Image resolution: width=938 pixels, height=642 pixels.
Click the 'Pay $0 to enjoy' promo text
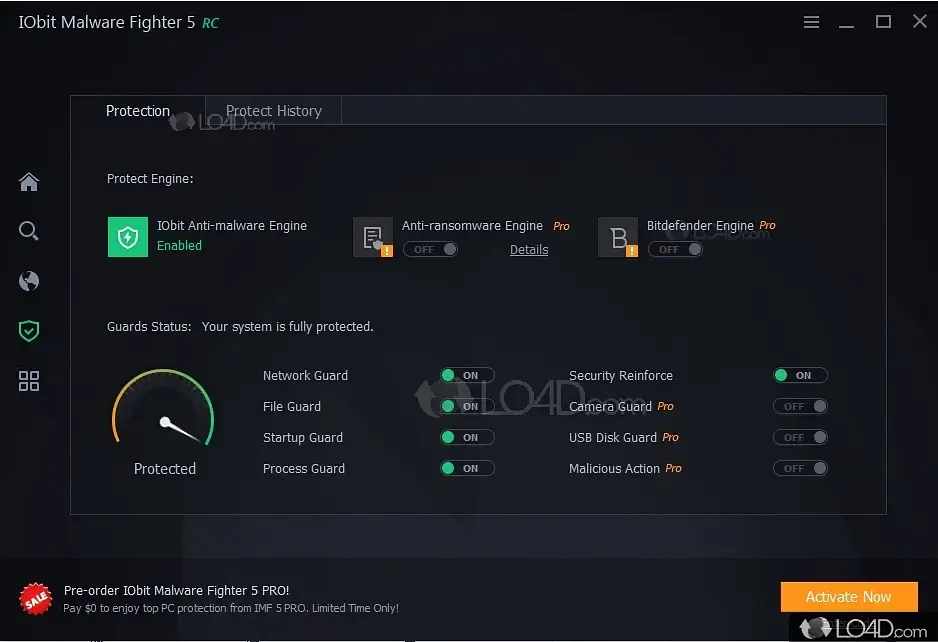(x=231, y=608)
